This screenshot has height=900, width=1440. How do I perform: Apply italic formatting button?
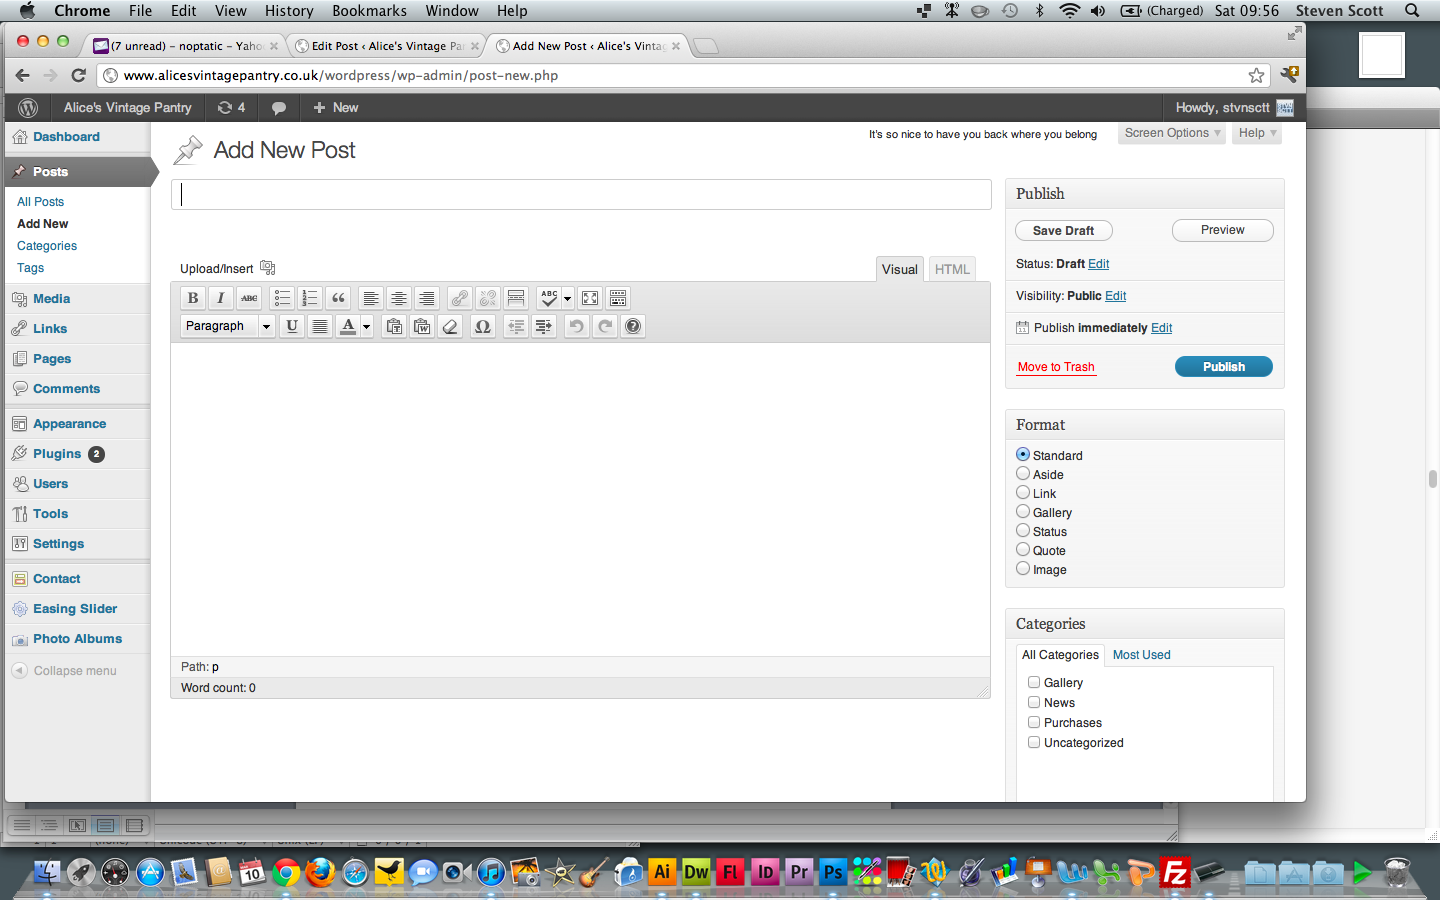click(x=221, y=298)
